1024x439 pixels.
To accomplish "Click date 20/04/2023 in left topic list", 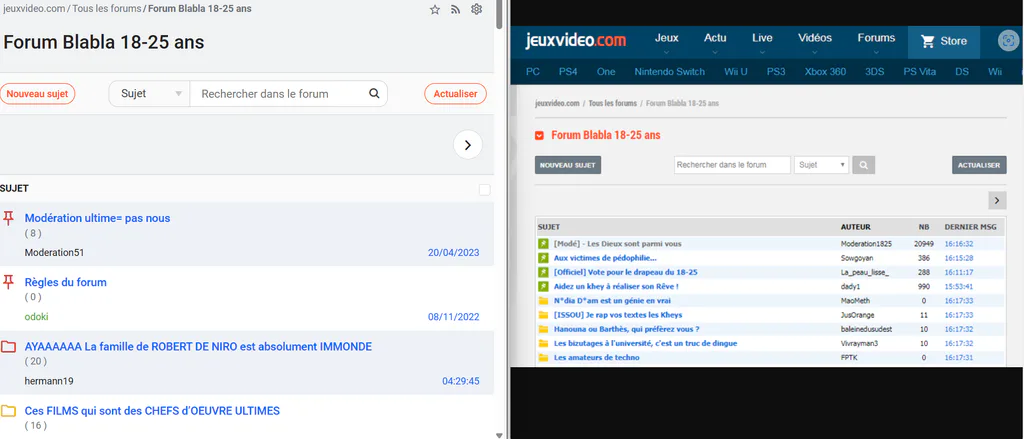I will pos(453,252).
